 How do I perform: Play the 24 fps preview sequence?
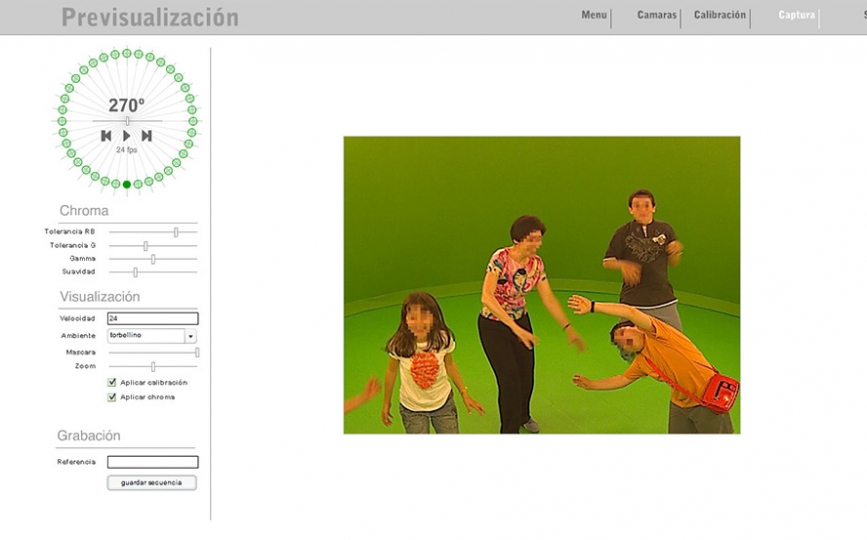(127, 135)
